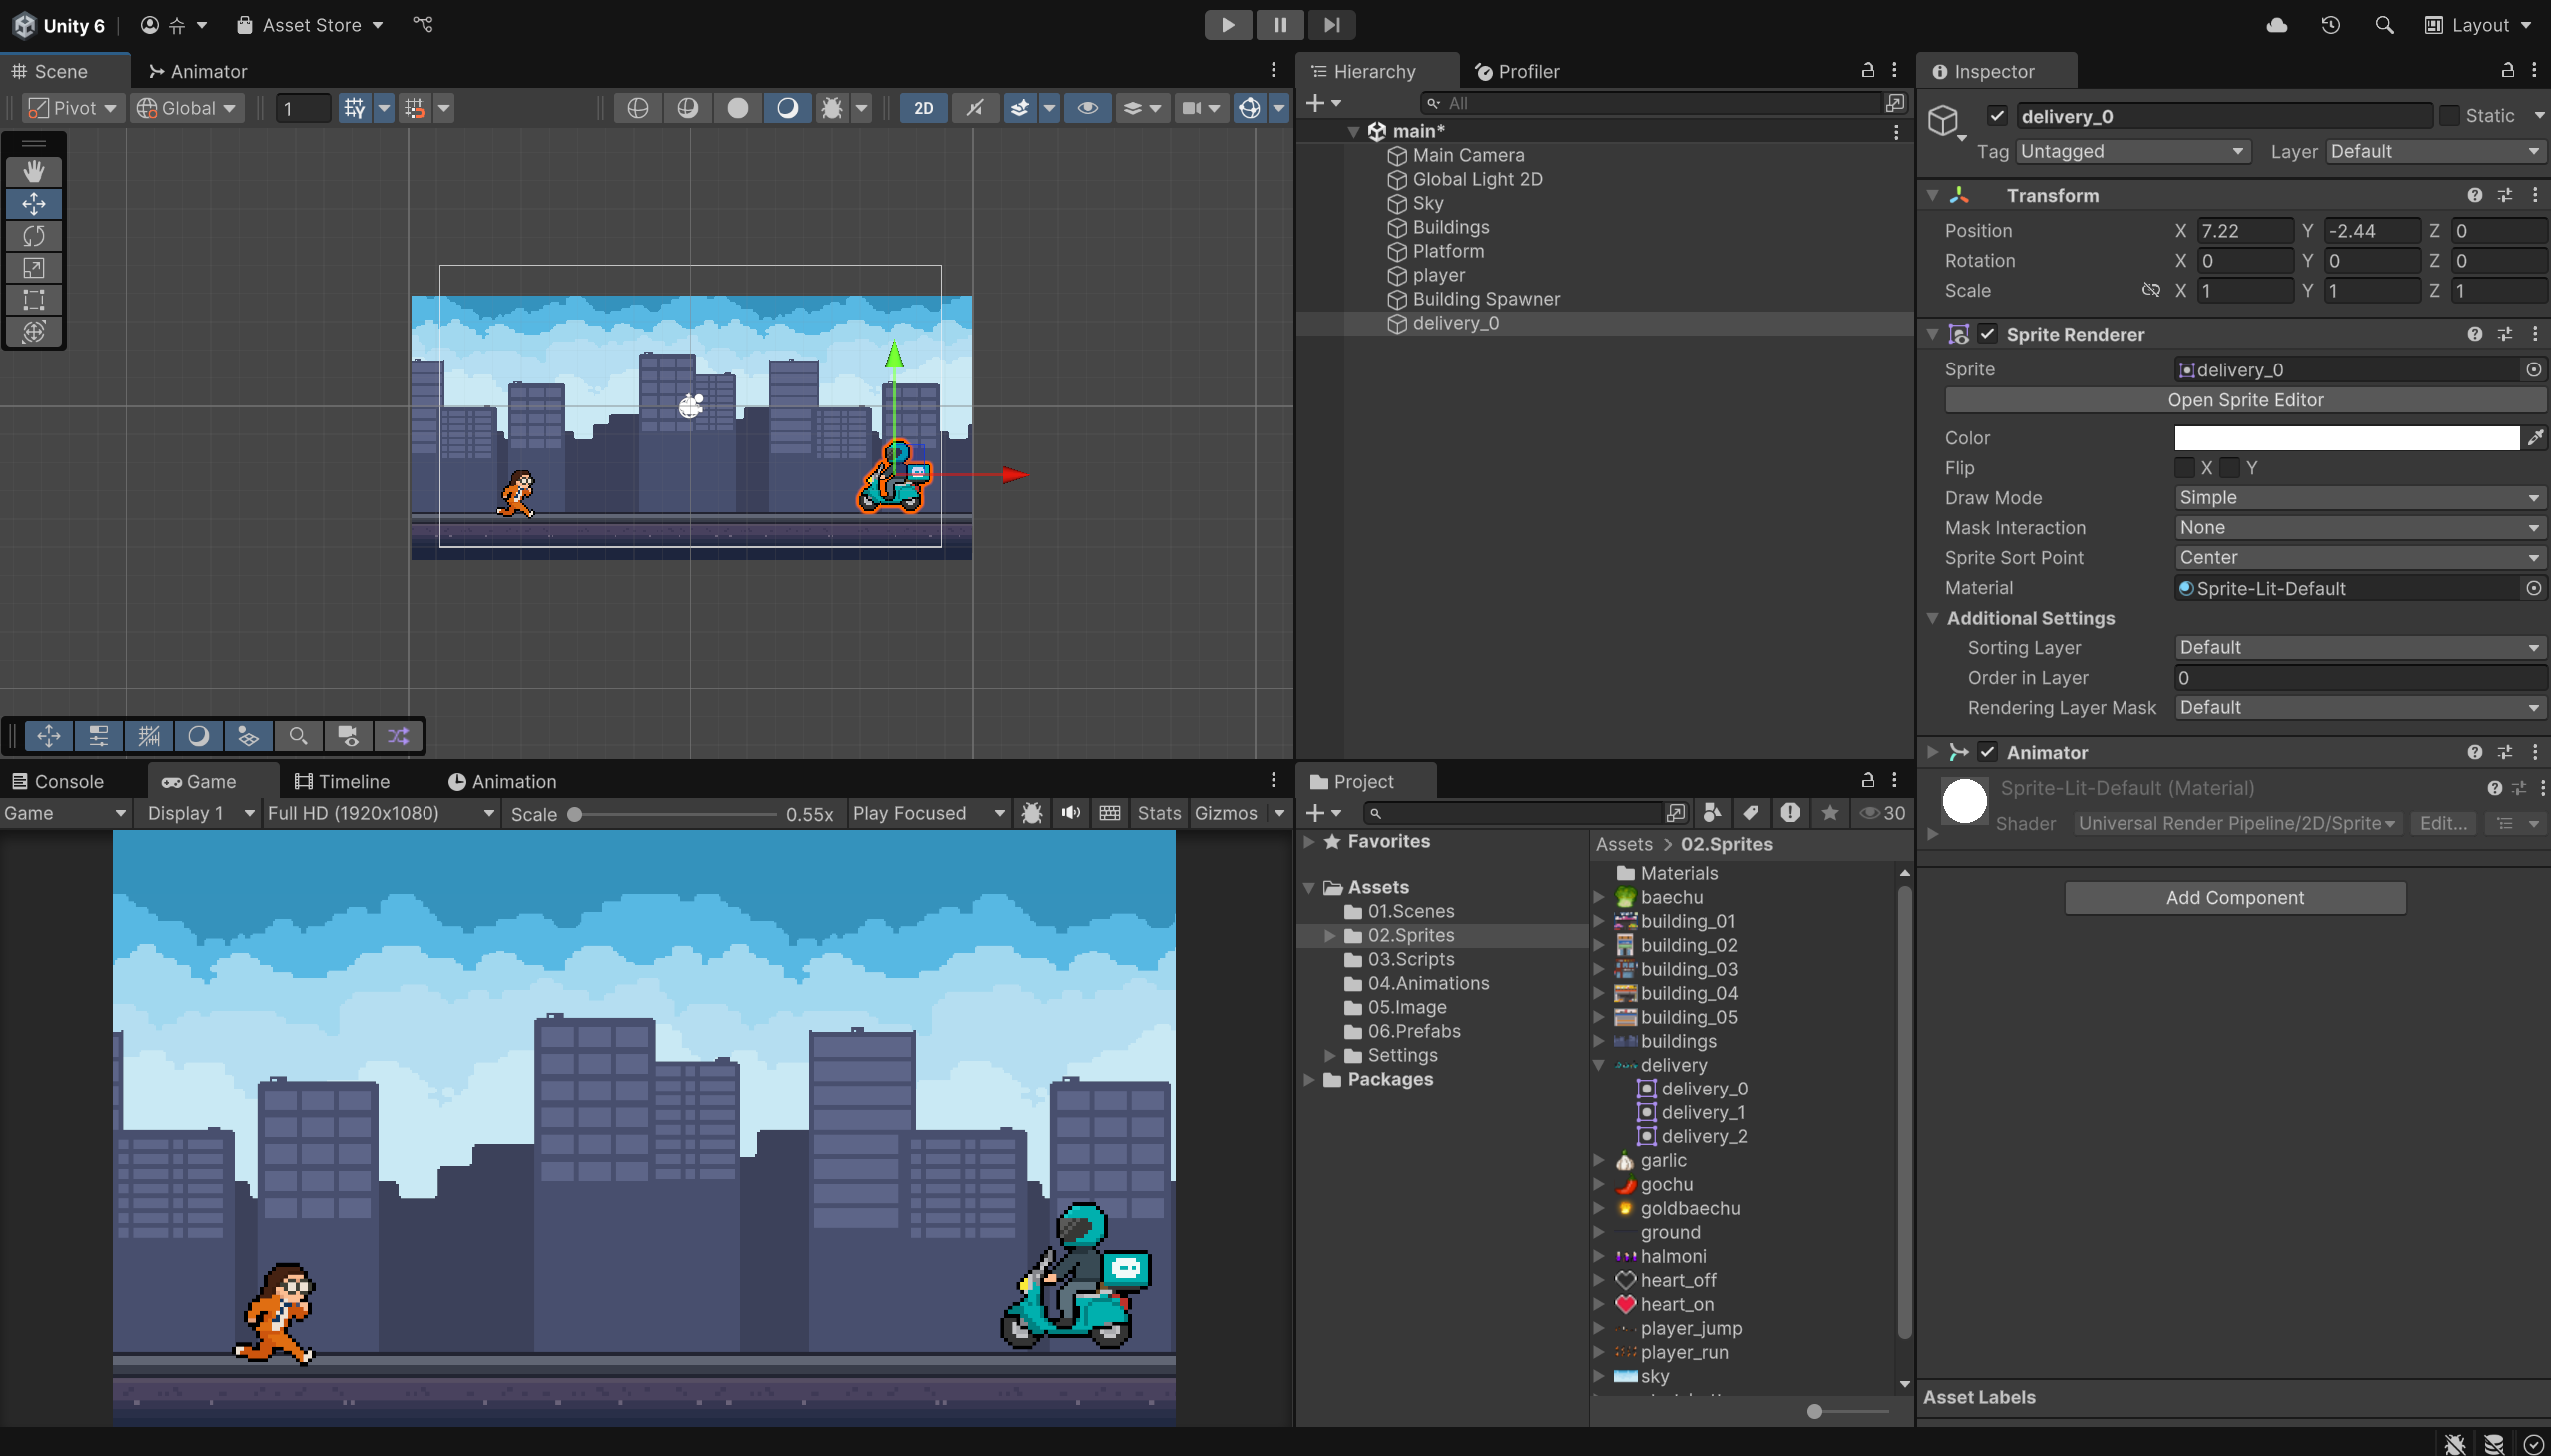The image size is (2551, 1456).
Task: Open Unity Cloud from the cloud icon
Action: click(x=2277, y=25)
